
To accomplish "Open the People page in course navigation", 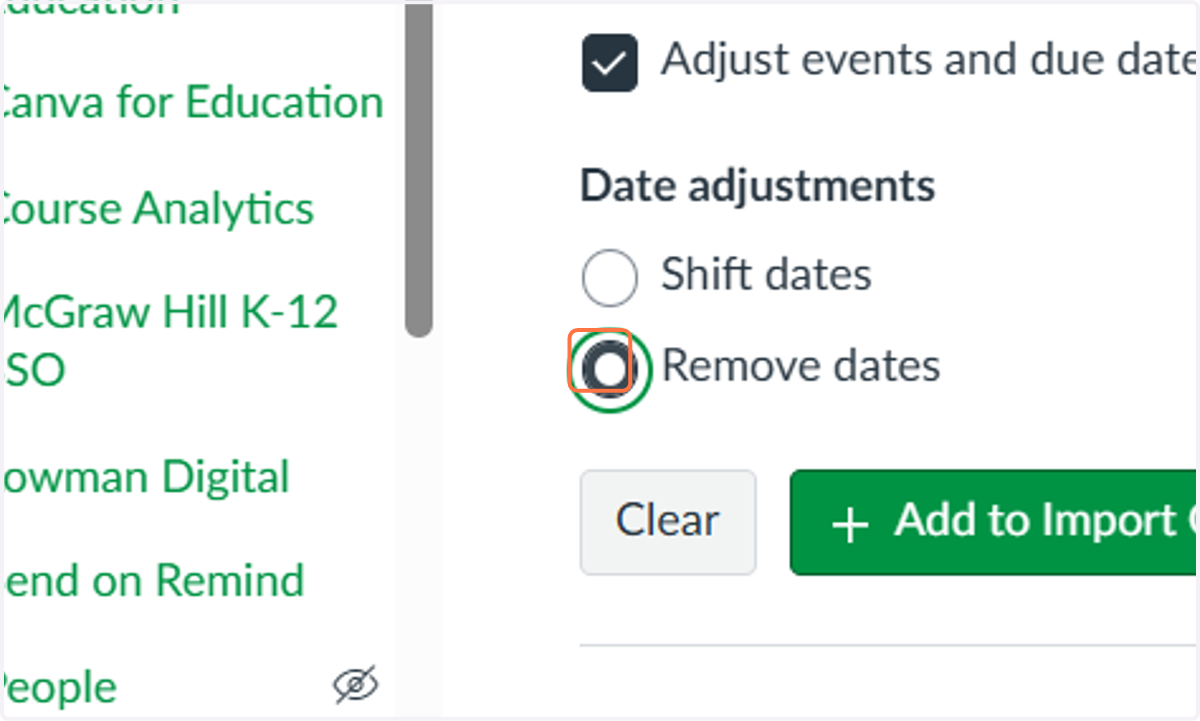I will tap(59, 688).
